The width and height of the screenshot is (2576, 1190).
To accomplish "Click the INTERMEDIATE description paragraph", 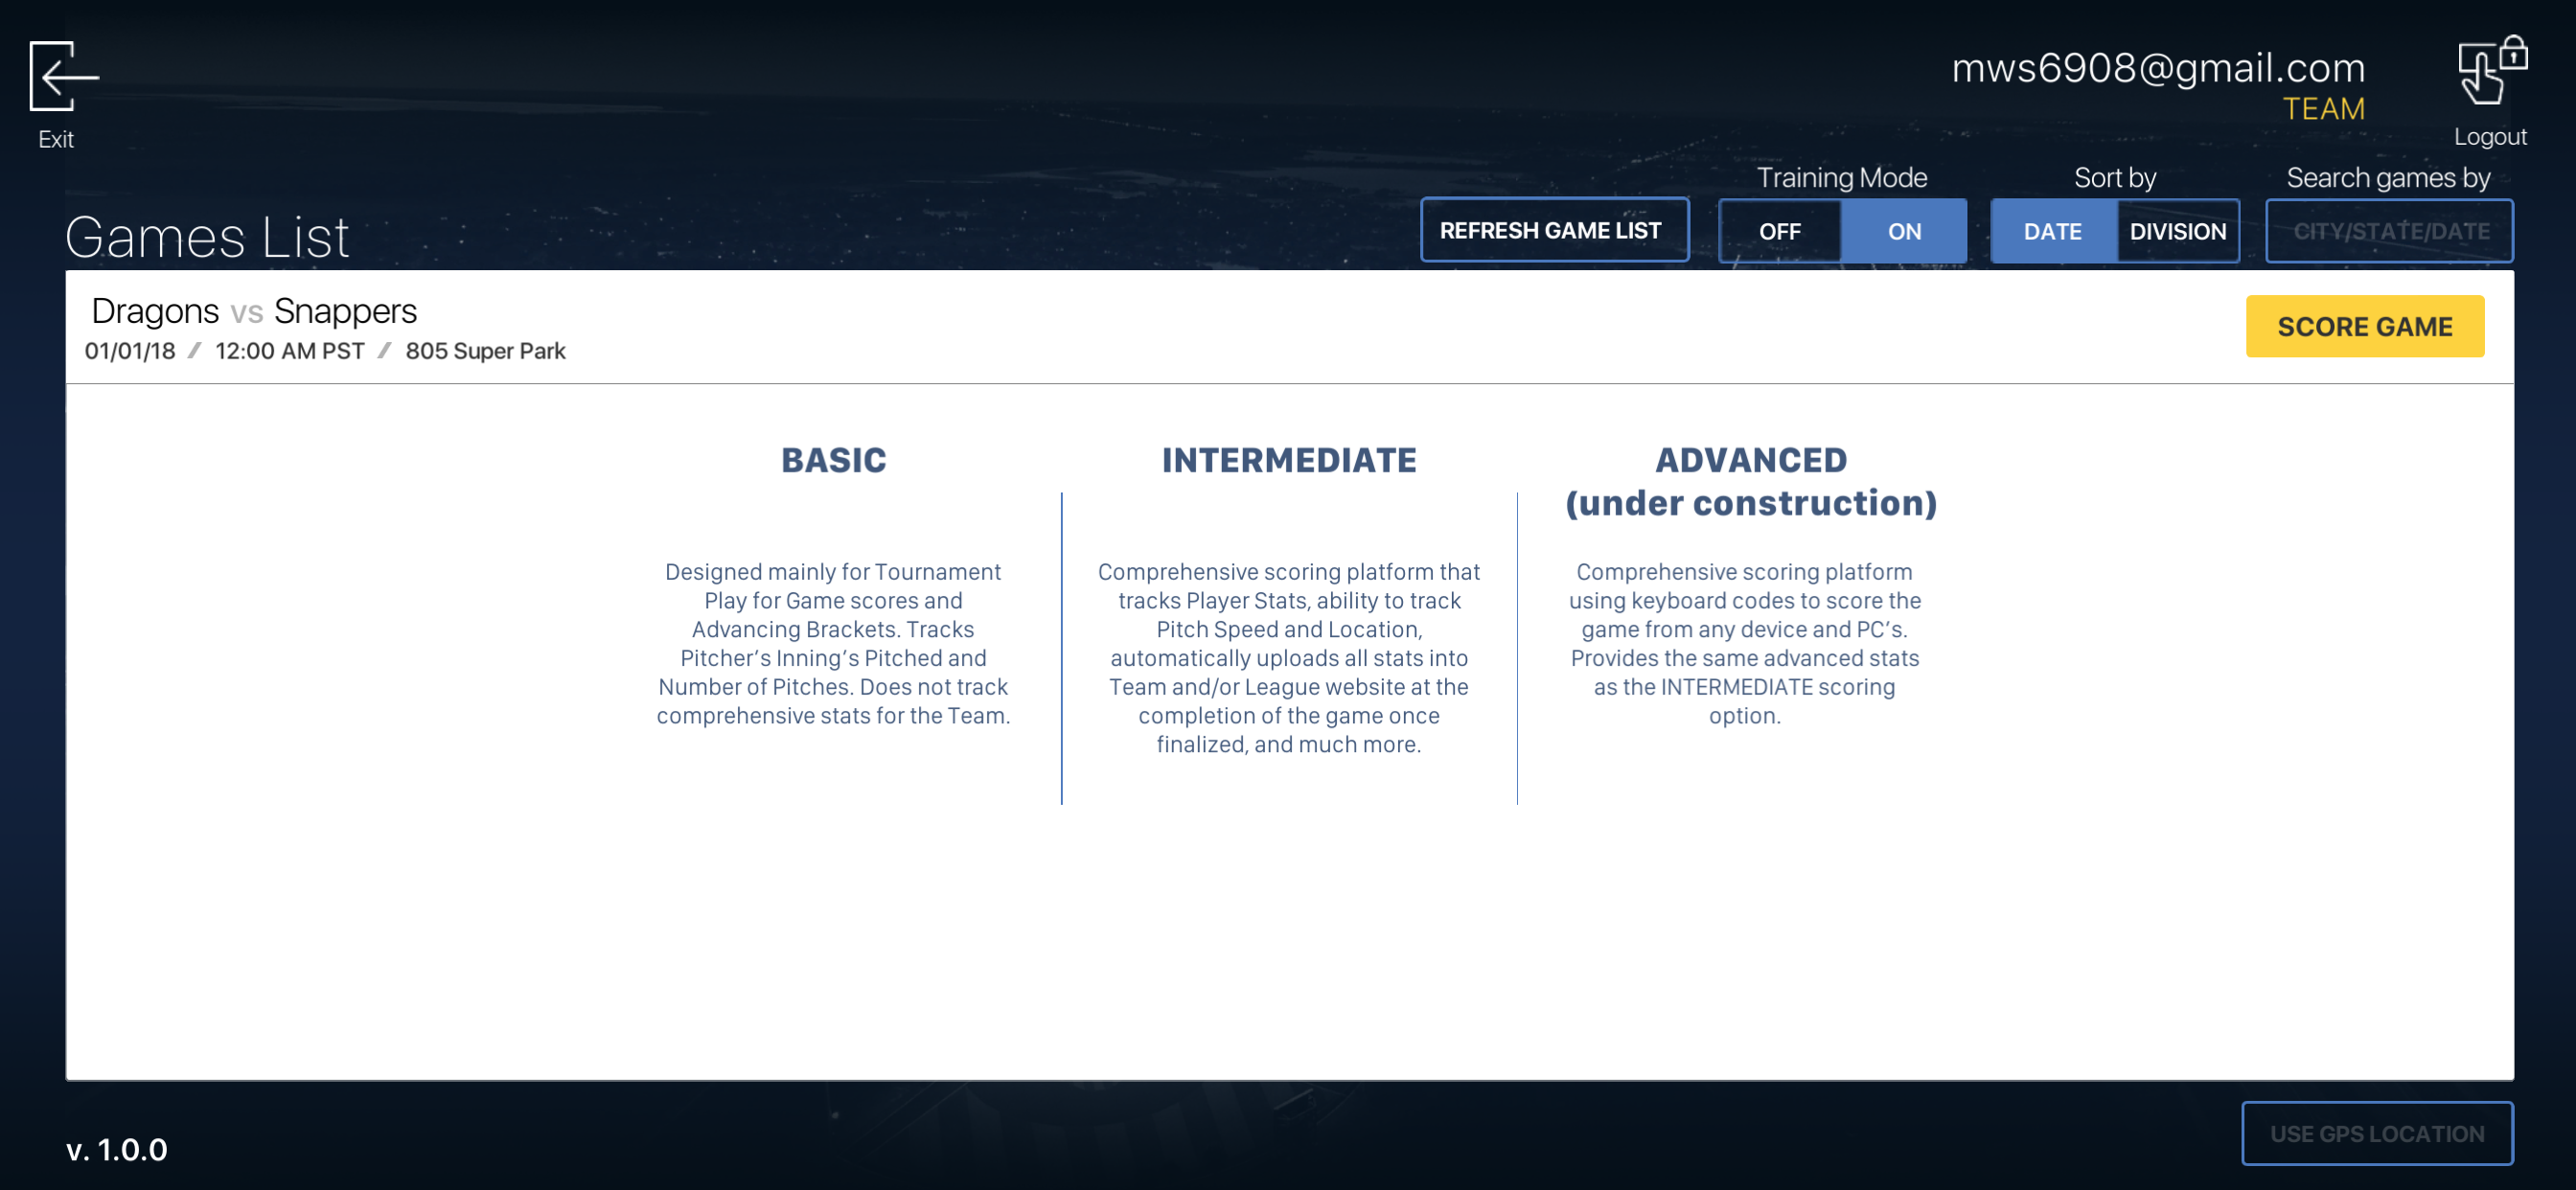I will pyautogui.click(x=1288, y=657).
